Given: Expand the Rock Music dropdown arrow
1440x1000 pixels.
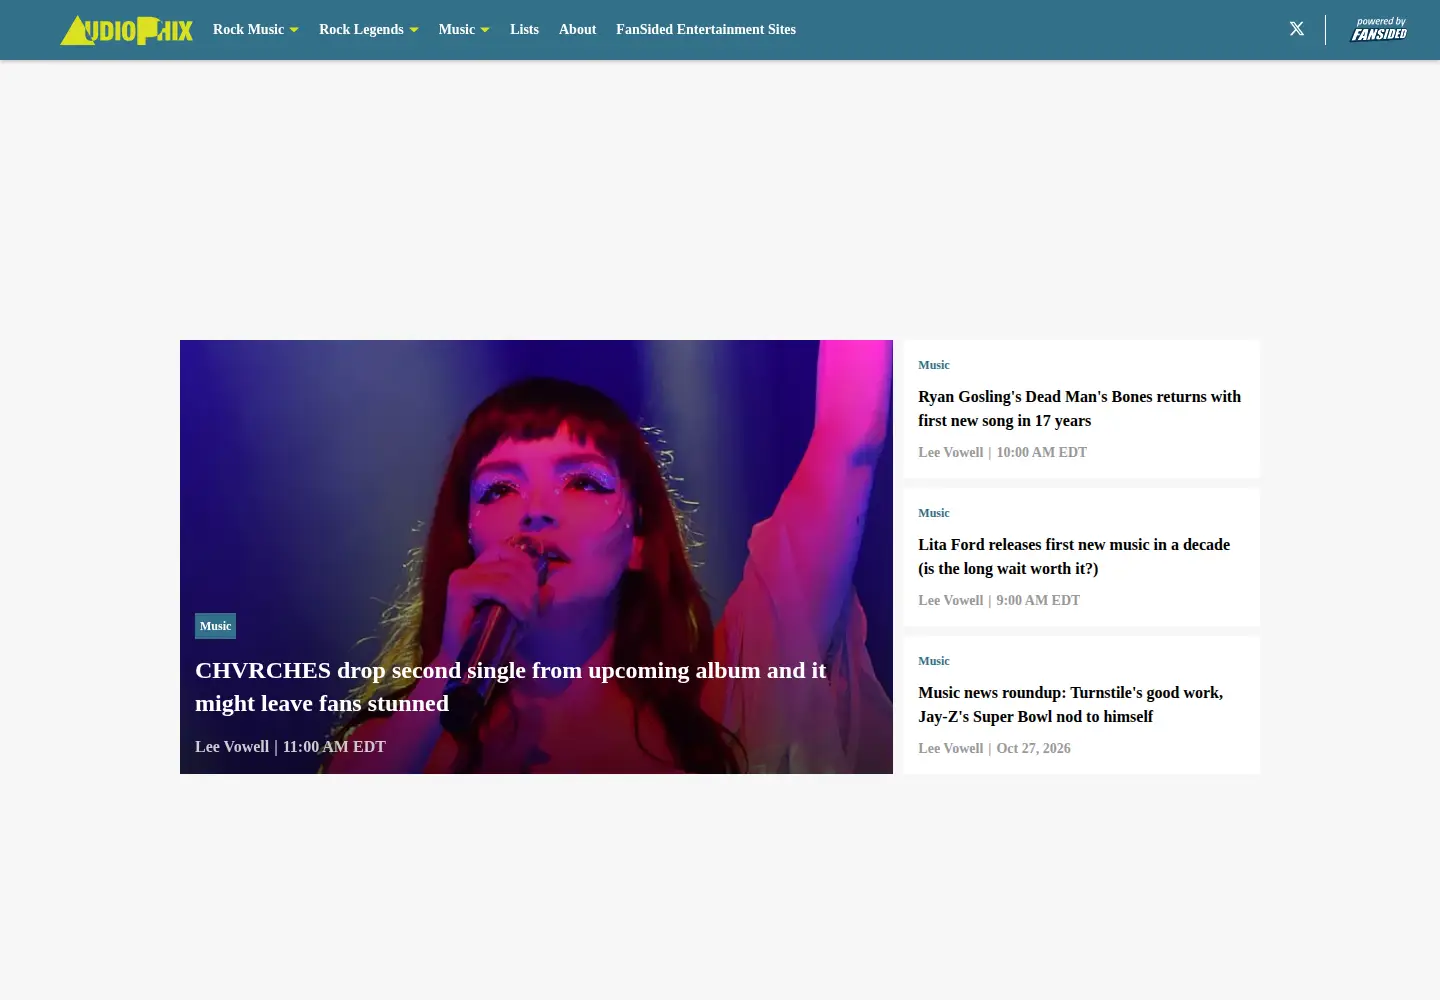Looking at the screenshot, I should pos(294,30).
